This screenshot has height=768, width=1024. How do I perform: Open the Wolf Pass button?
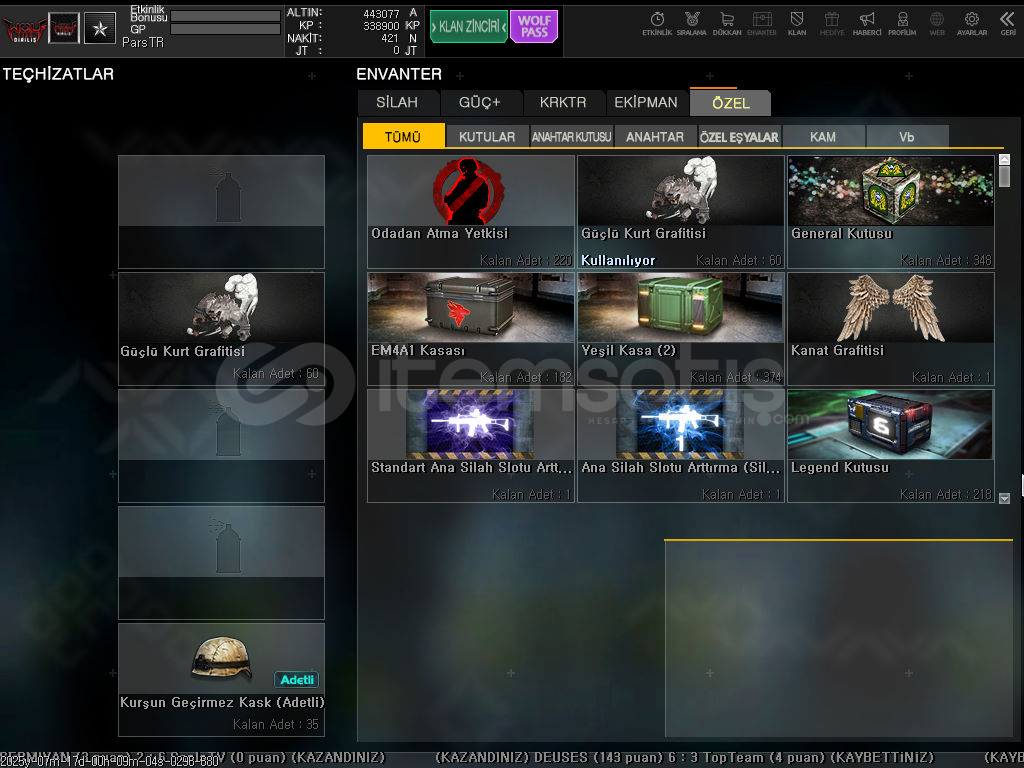click(534, 27)
